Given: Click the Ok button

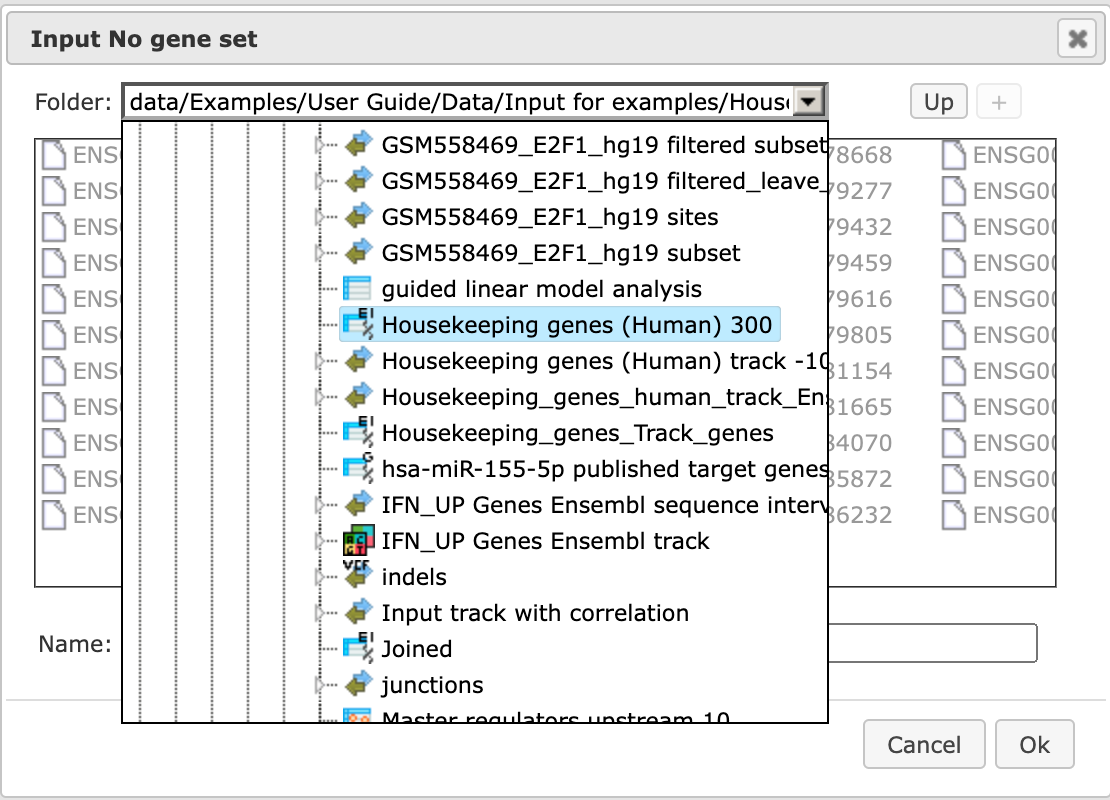Looking at the screenshot, I should [1034, 744].
